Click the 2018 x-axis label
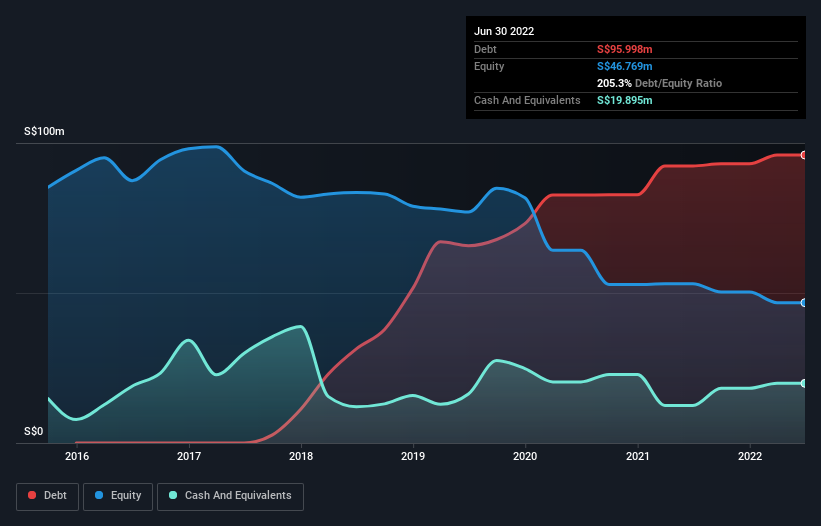The image size is (821, 526). coord(301,456)
